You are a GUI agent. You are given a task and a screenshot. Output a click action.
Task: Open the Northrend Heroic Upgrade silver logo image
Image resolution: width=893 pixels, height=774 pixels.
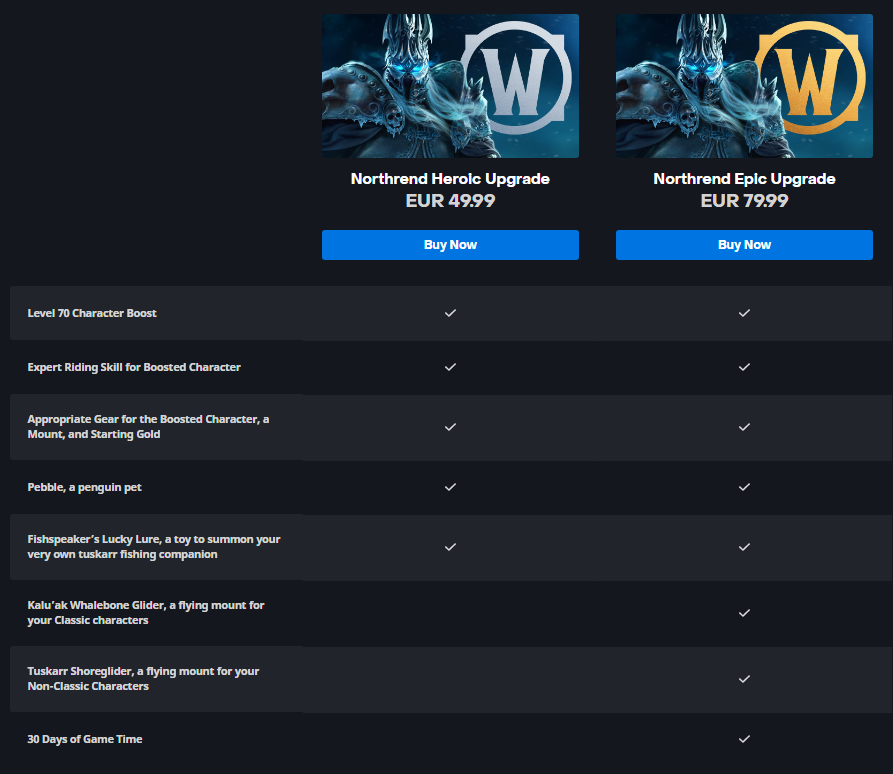(450, 86)
